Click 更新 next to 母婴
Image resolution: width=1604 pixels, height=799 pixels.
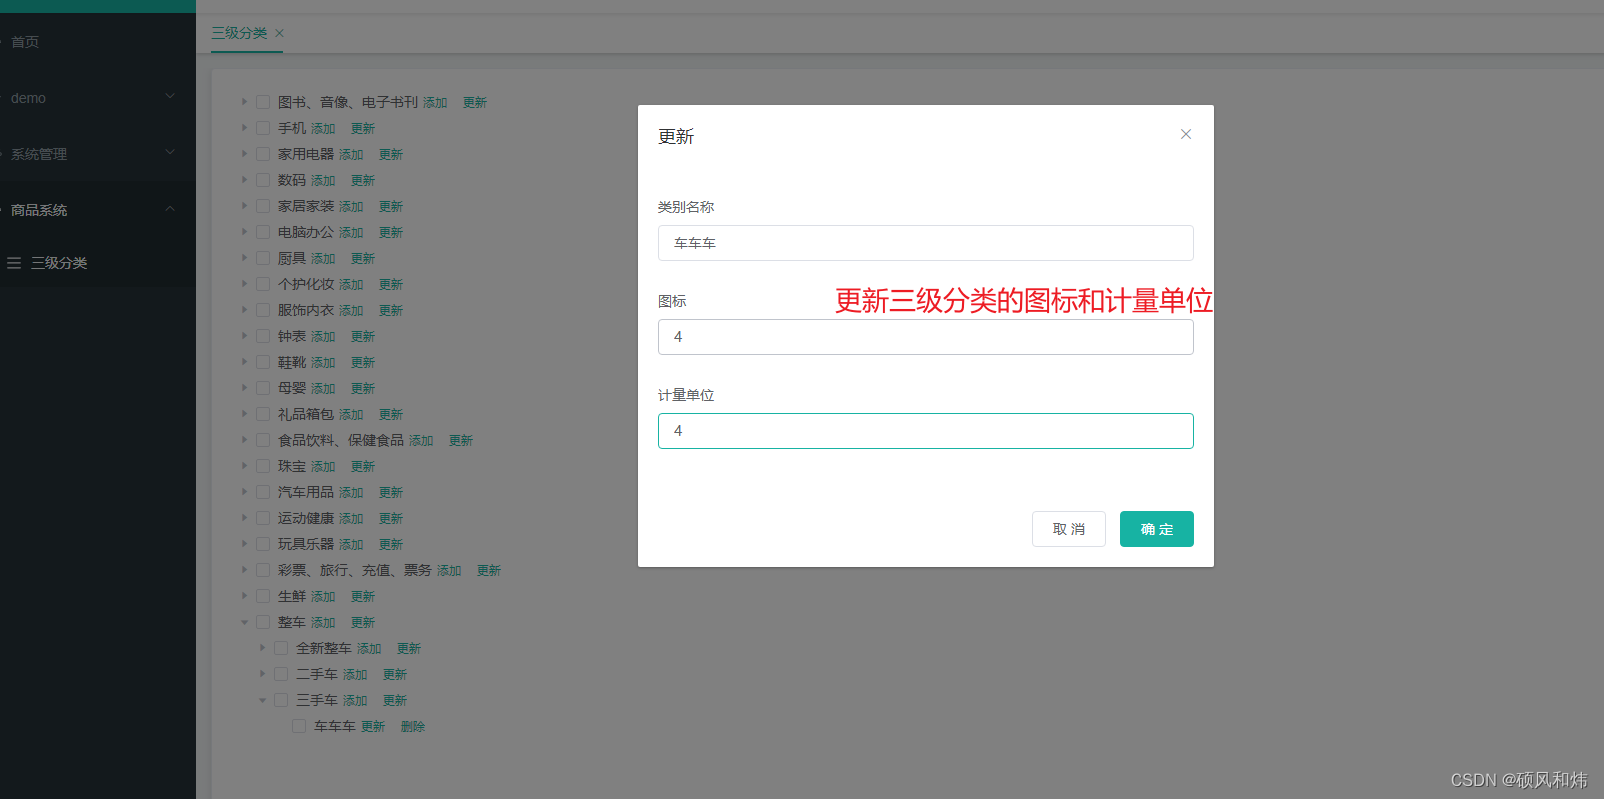point(363,389)
